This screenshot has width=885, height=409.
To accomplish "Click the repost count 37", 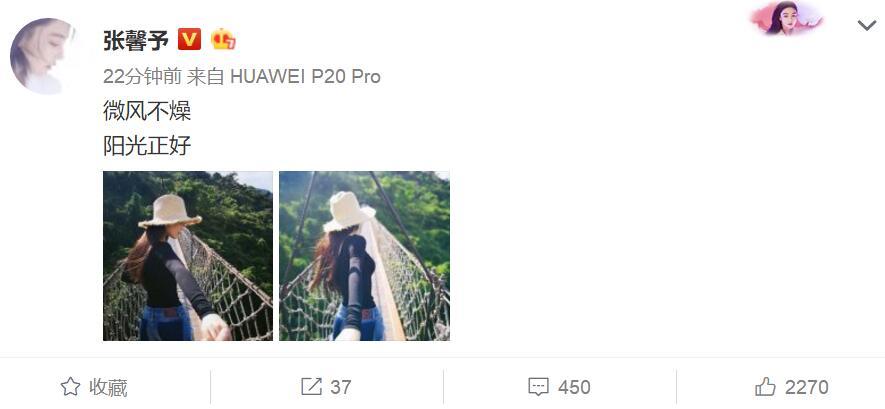I will 341,388.
